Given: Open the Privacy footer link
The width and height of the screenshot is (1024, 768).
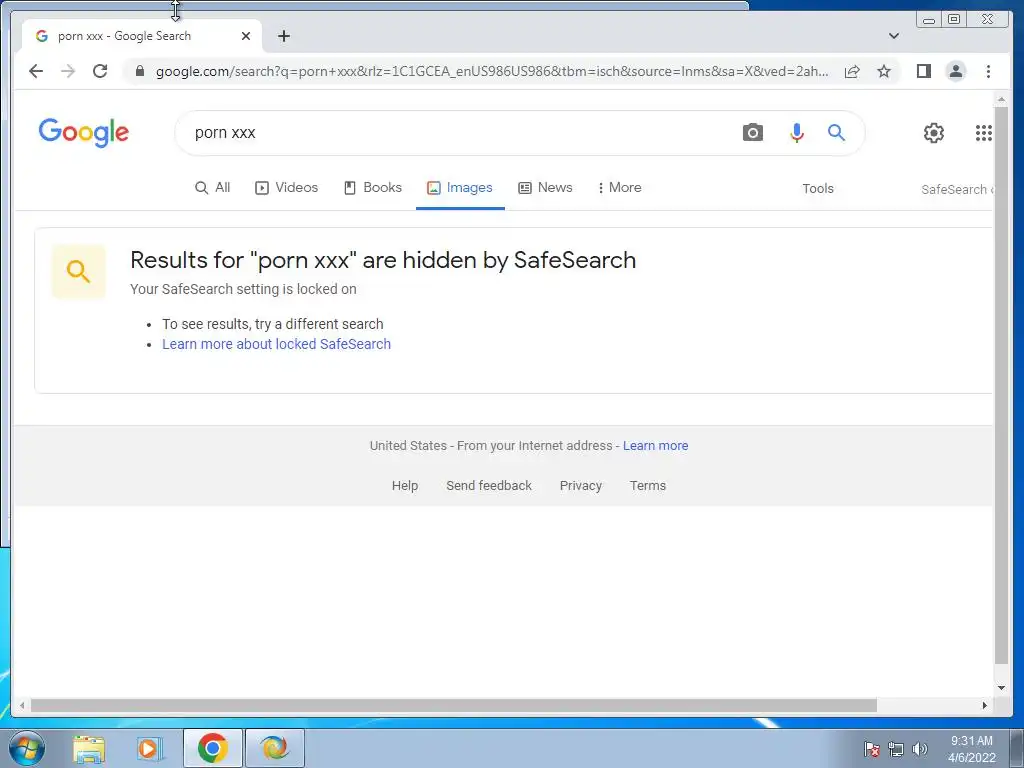Looking at the screenshot, I should point(581,485).
